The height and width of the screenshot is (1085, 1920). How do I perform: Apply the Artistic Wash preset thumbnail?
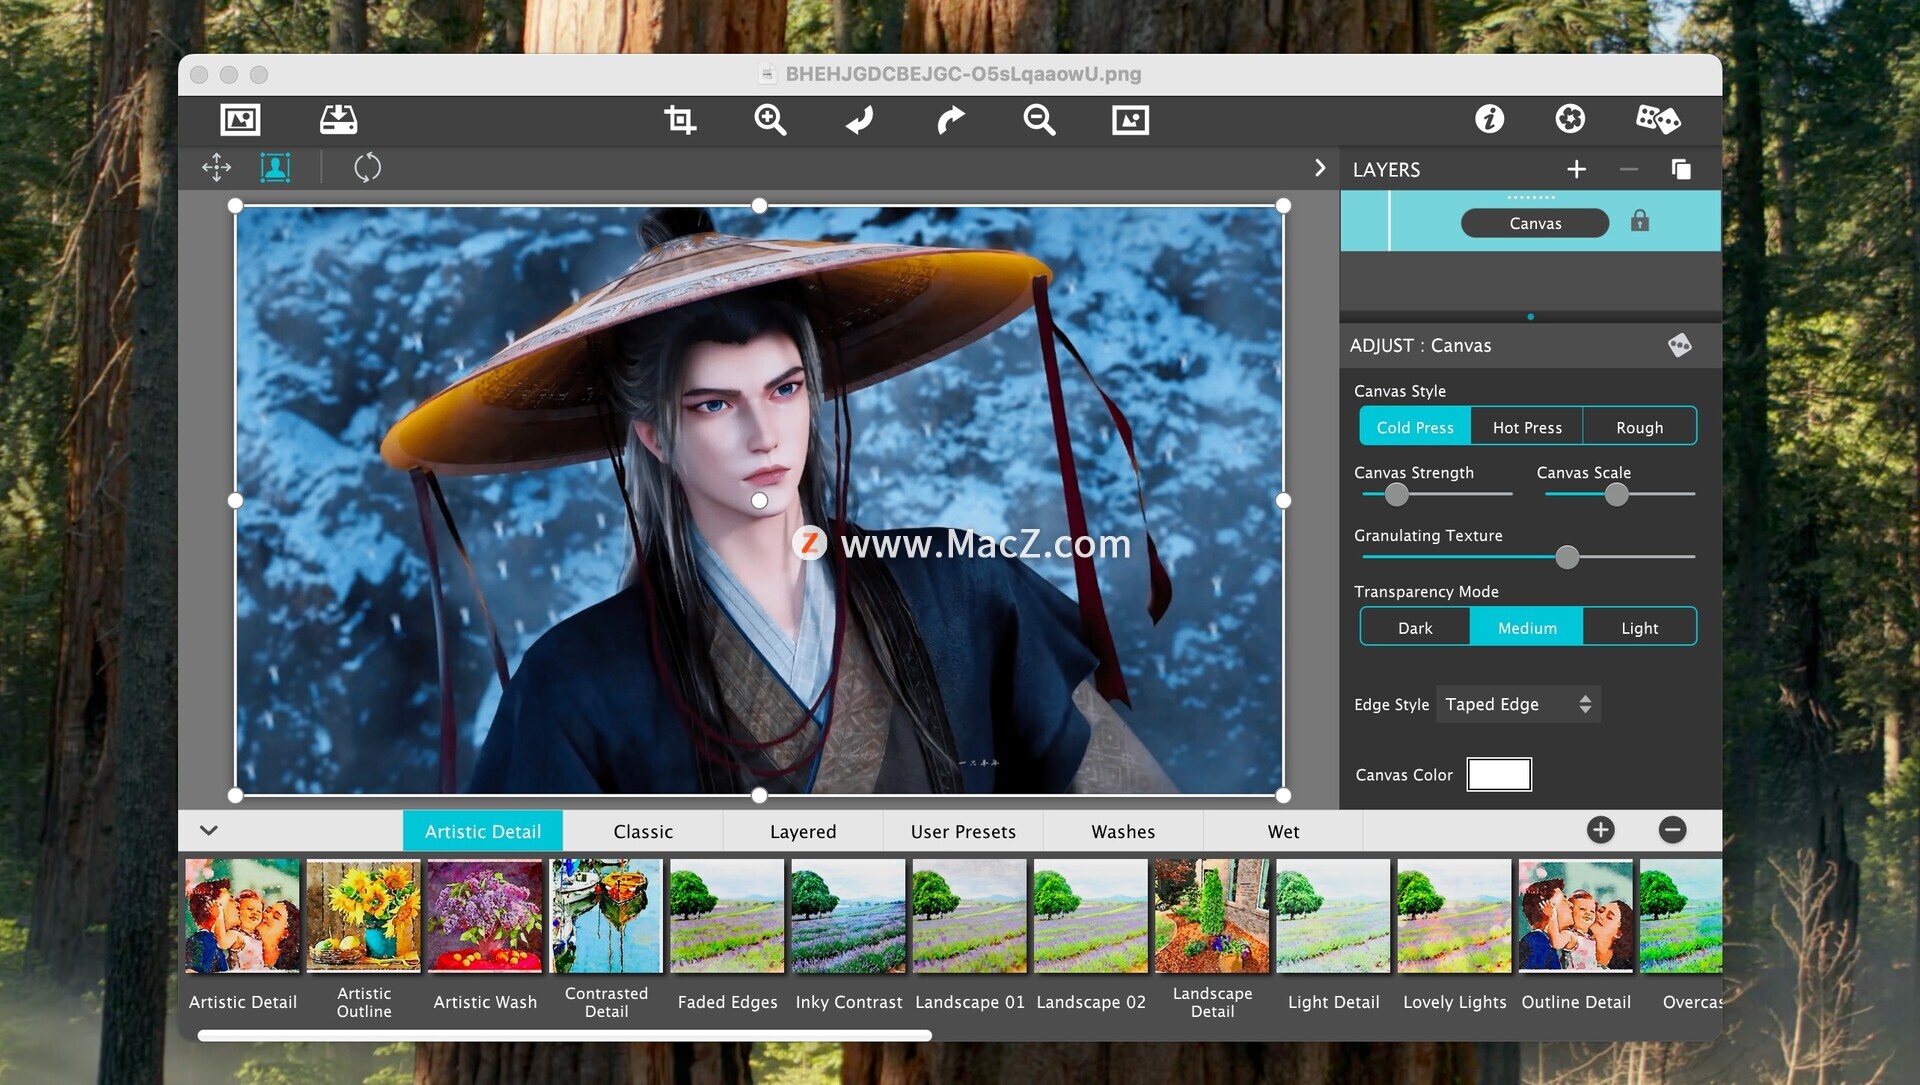point(485,916)
